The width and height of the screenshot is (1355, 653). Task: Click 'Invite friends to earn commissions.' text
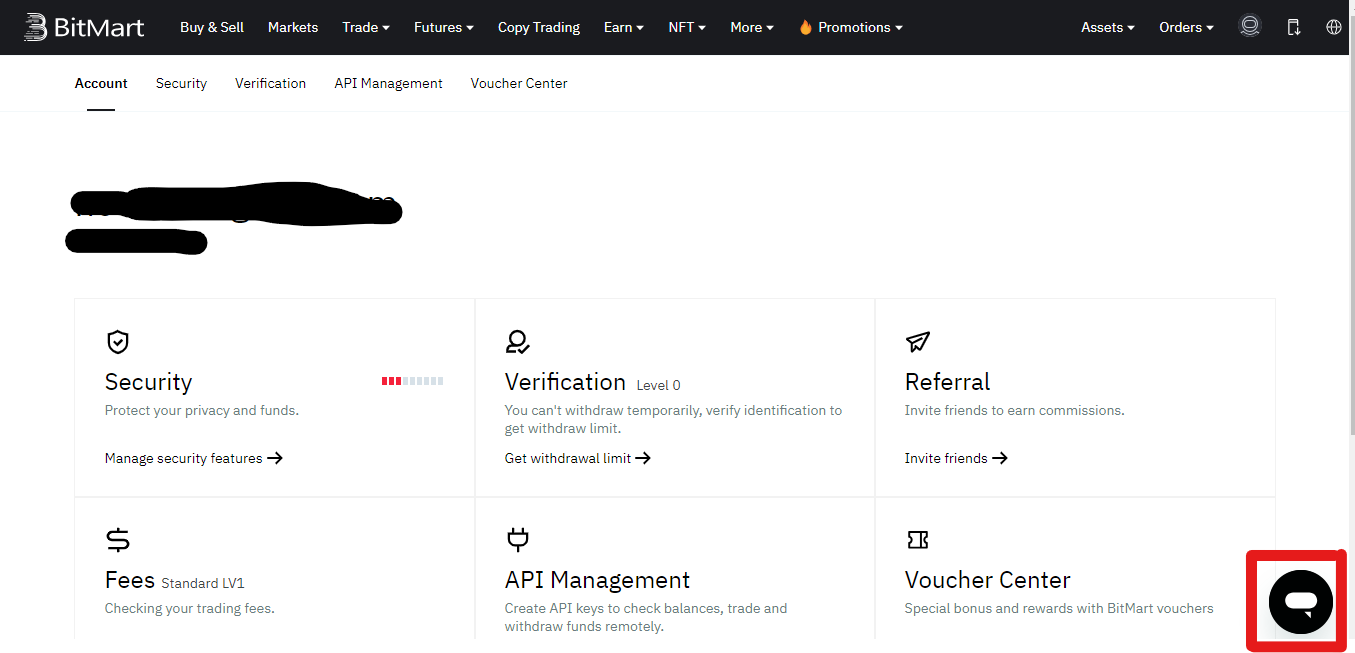pyautogui.click(x=1014, y=410)
